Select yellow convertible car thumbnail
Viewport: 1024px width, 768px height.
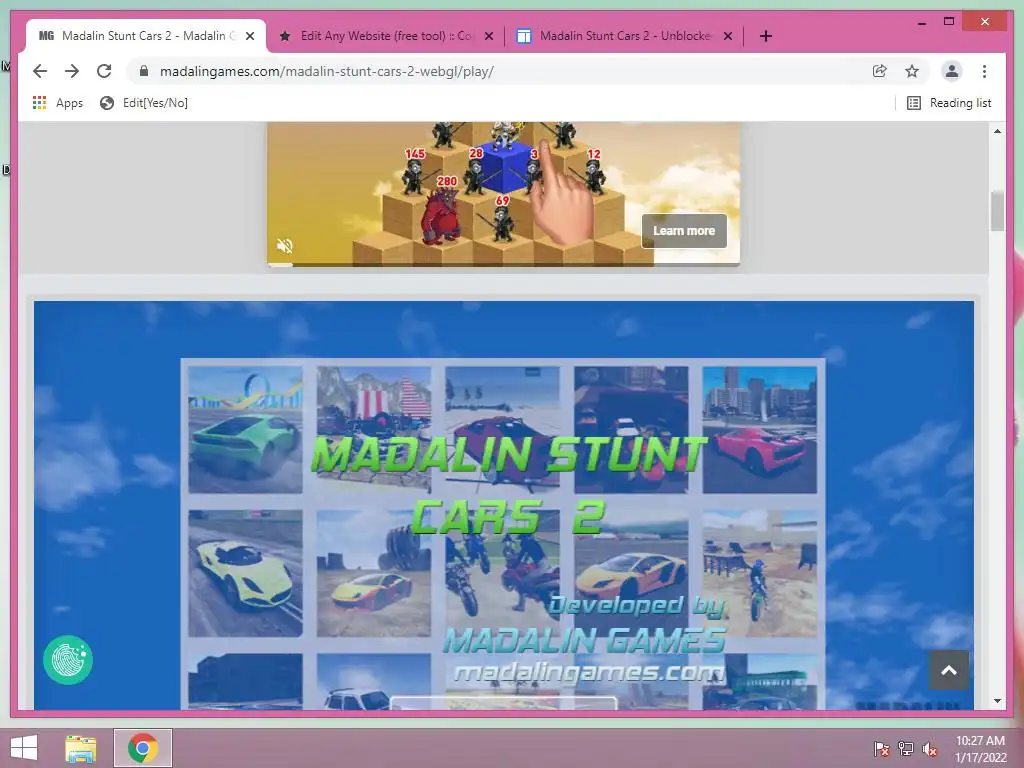pyautogui.click(x=246, y=573)
